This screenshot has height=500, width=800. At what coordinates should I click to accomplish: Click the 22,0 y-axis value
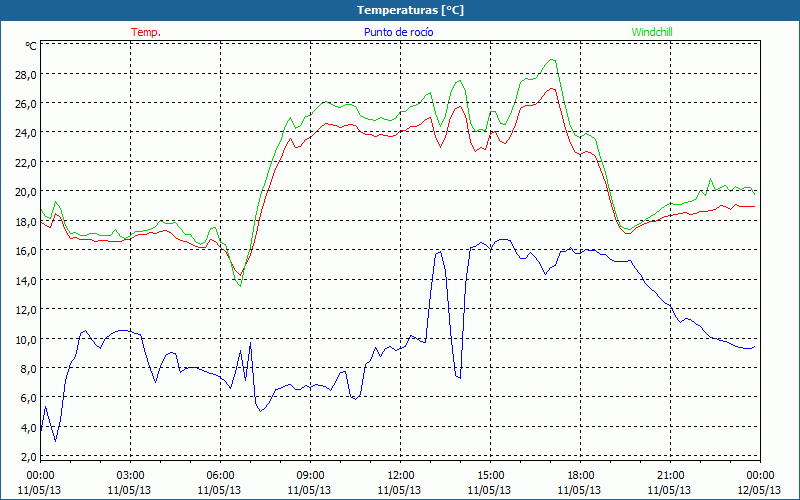click(26, 162)
